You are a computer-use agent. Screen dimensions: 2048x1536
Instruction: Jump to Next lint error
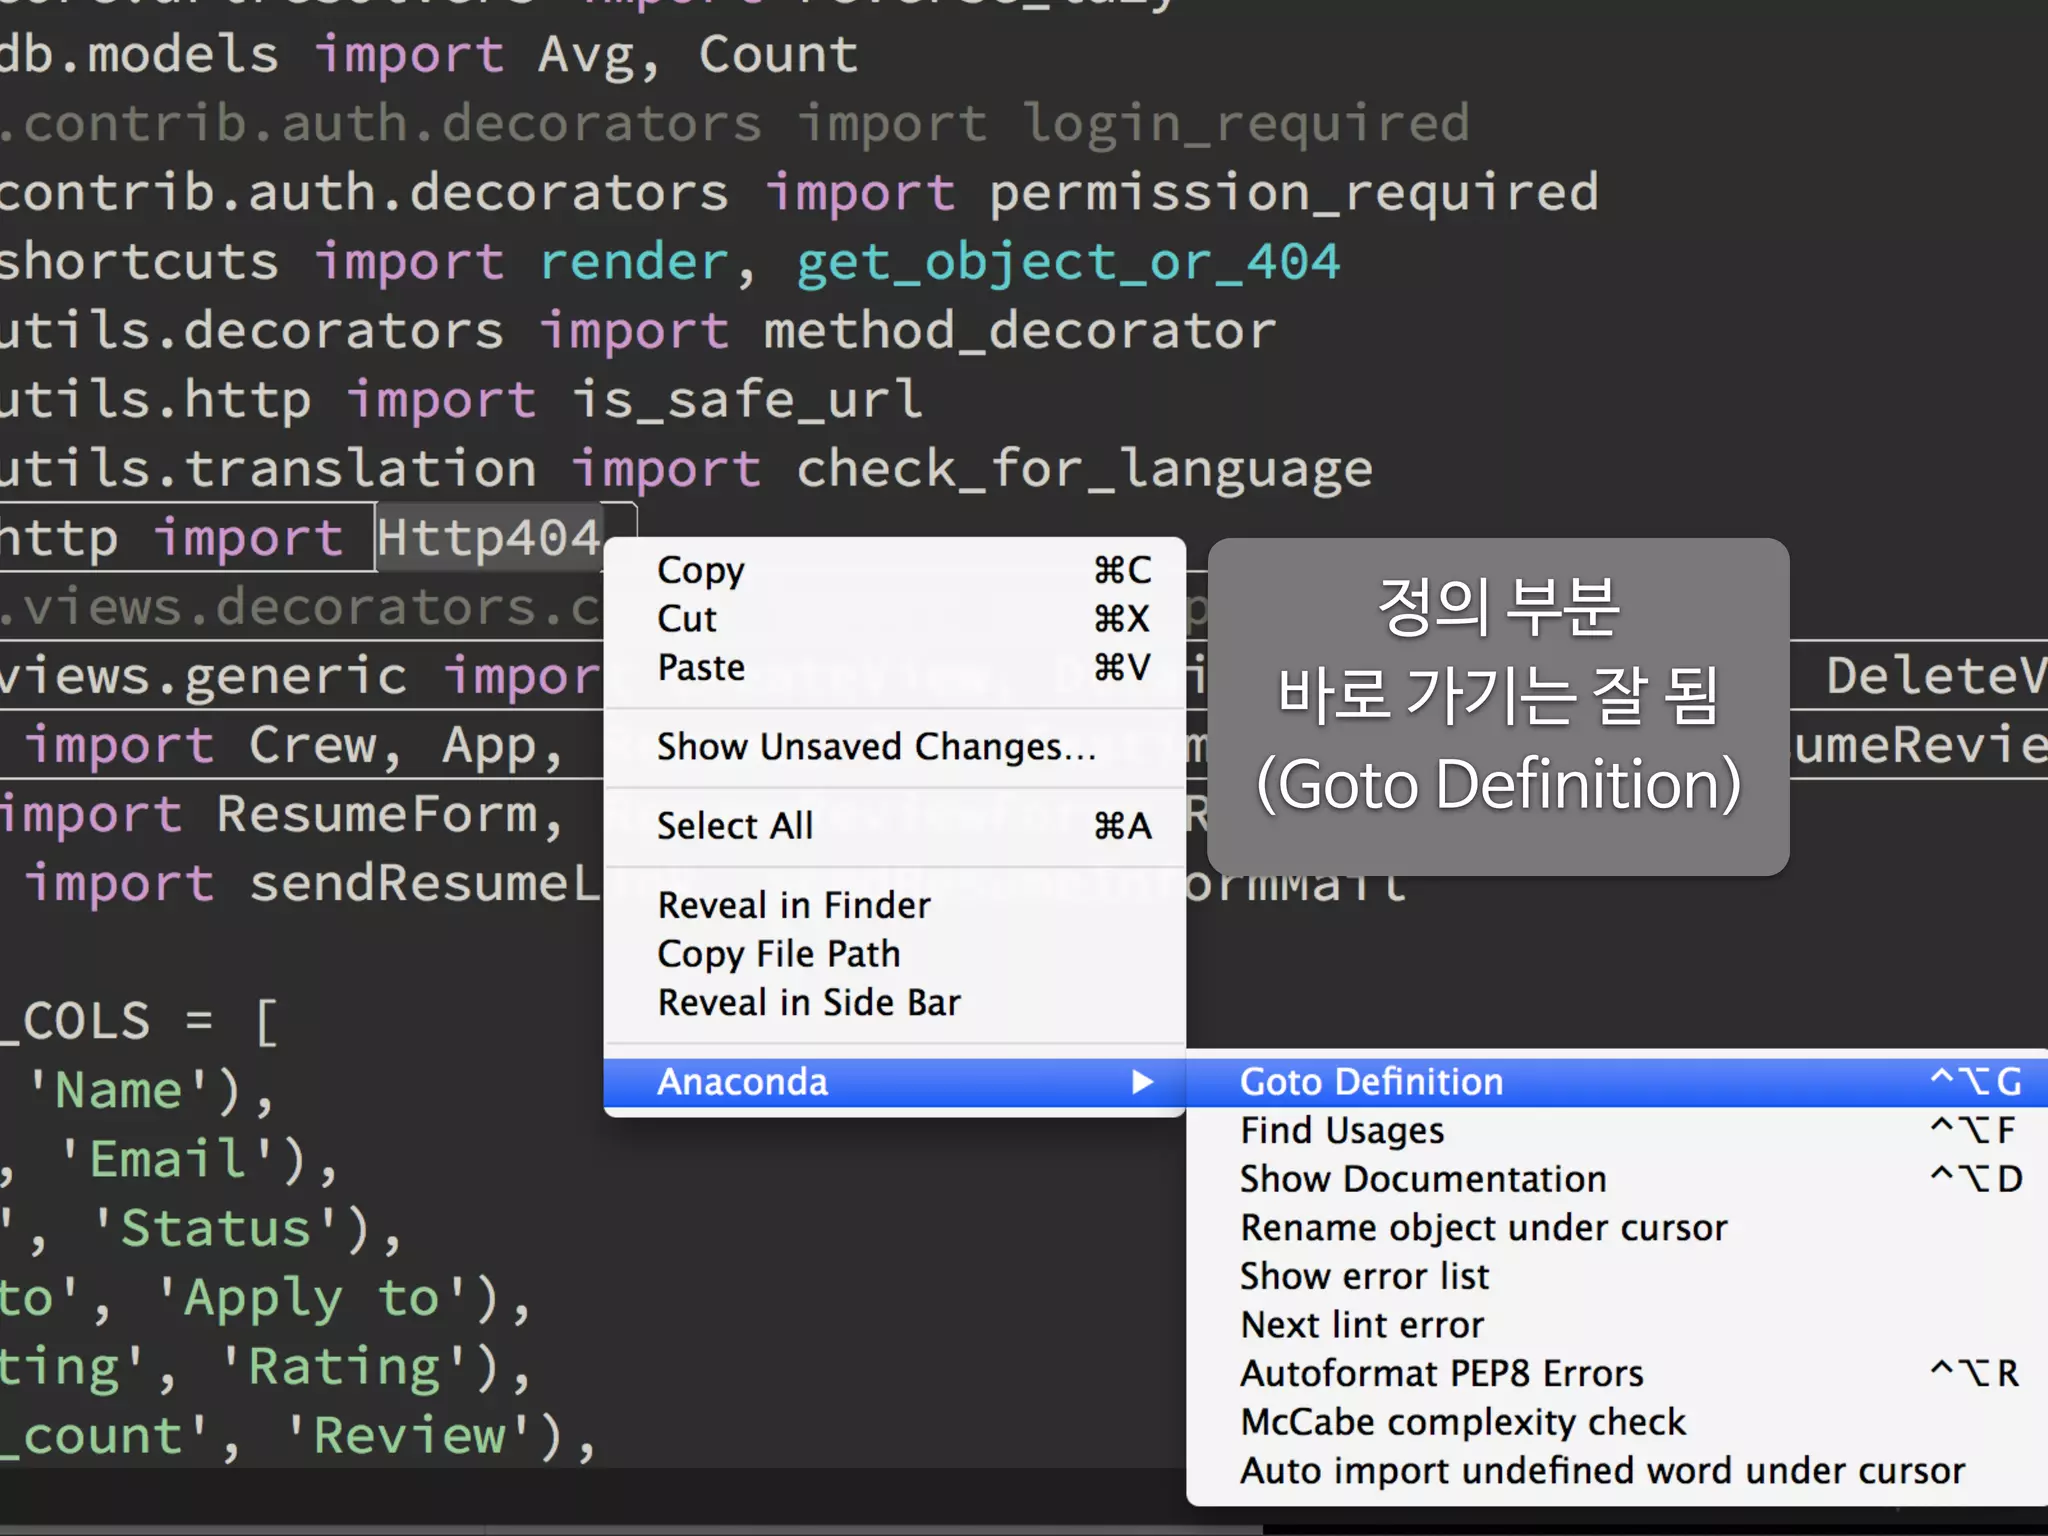[x=1617, y=1325]
